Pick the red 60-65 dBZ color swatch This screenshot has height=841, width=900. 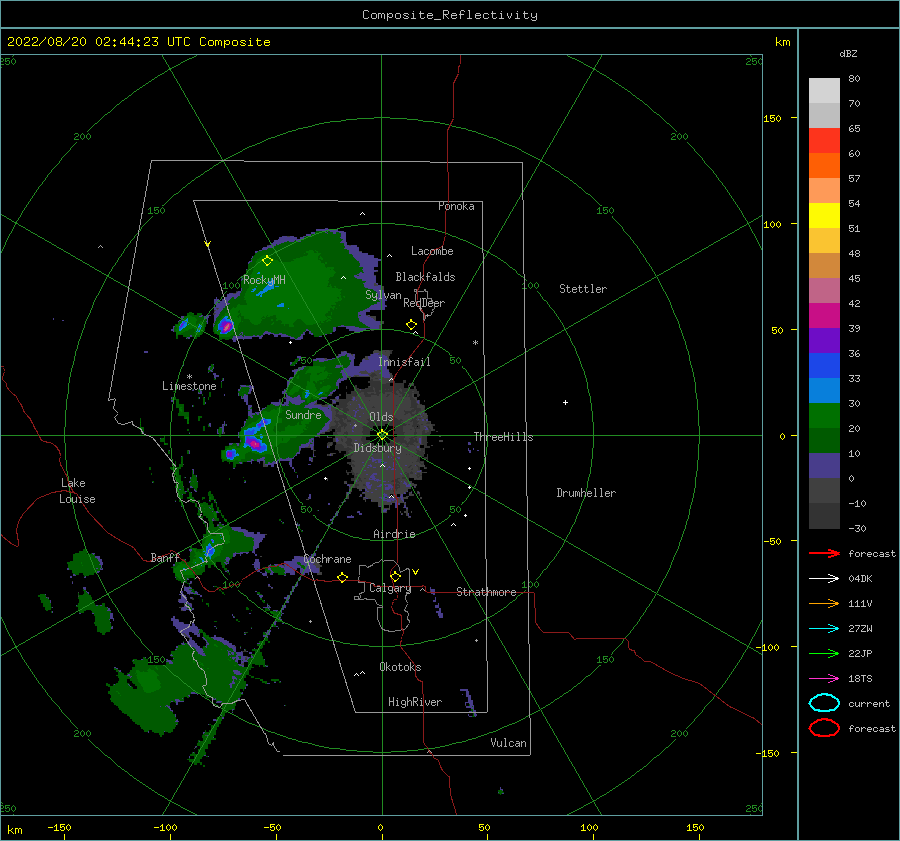(824, 141)
